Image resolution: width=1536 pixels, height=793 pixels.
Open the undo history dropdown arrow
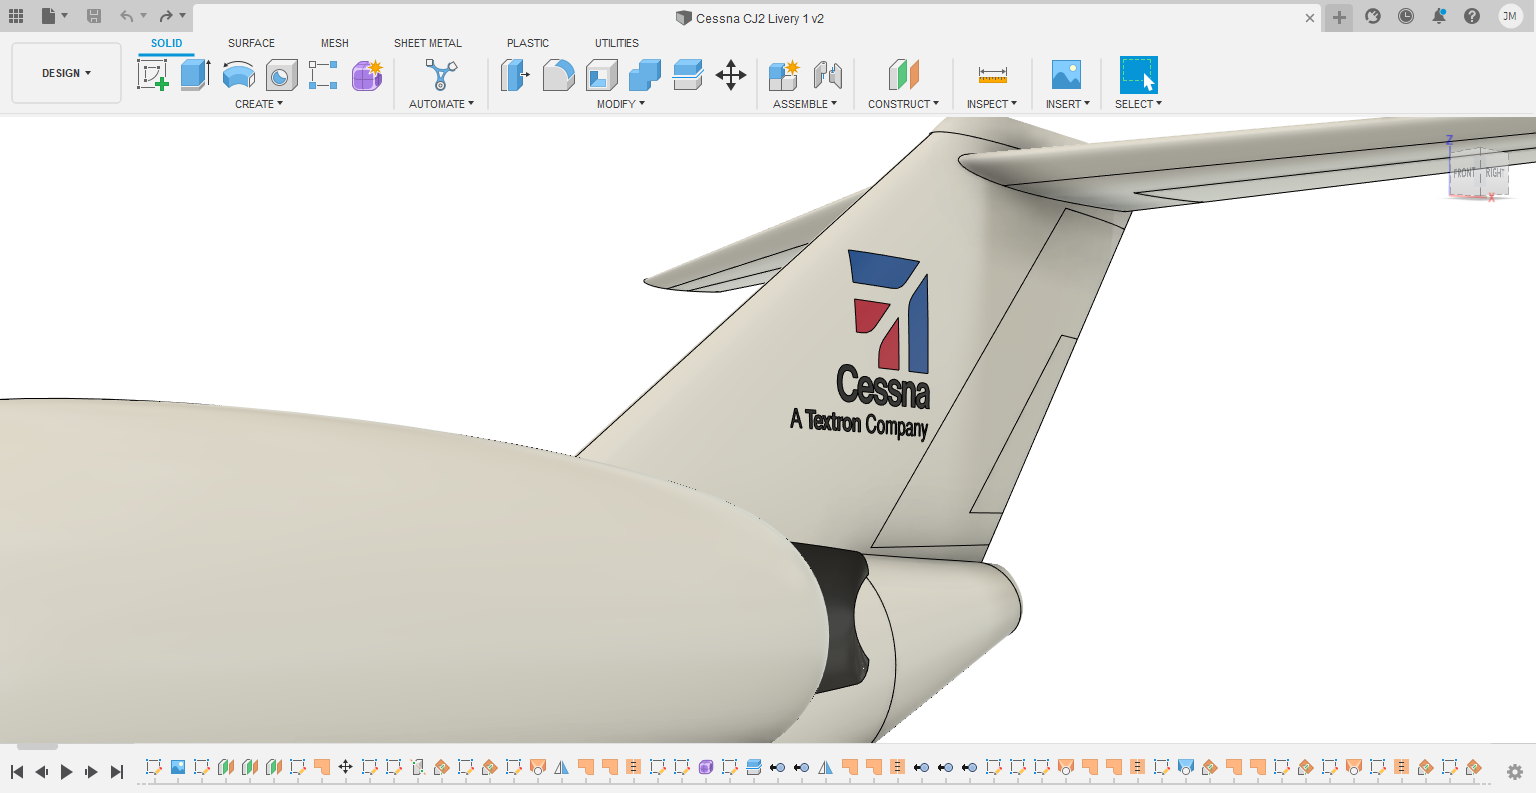[x=143, y=16]
